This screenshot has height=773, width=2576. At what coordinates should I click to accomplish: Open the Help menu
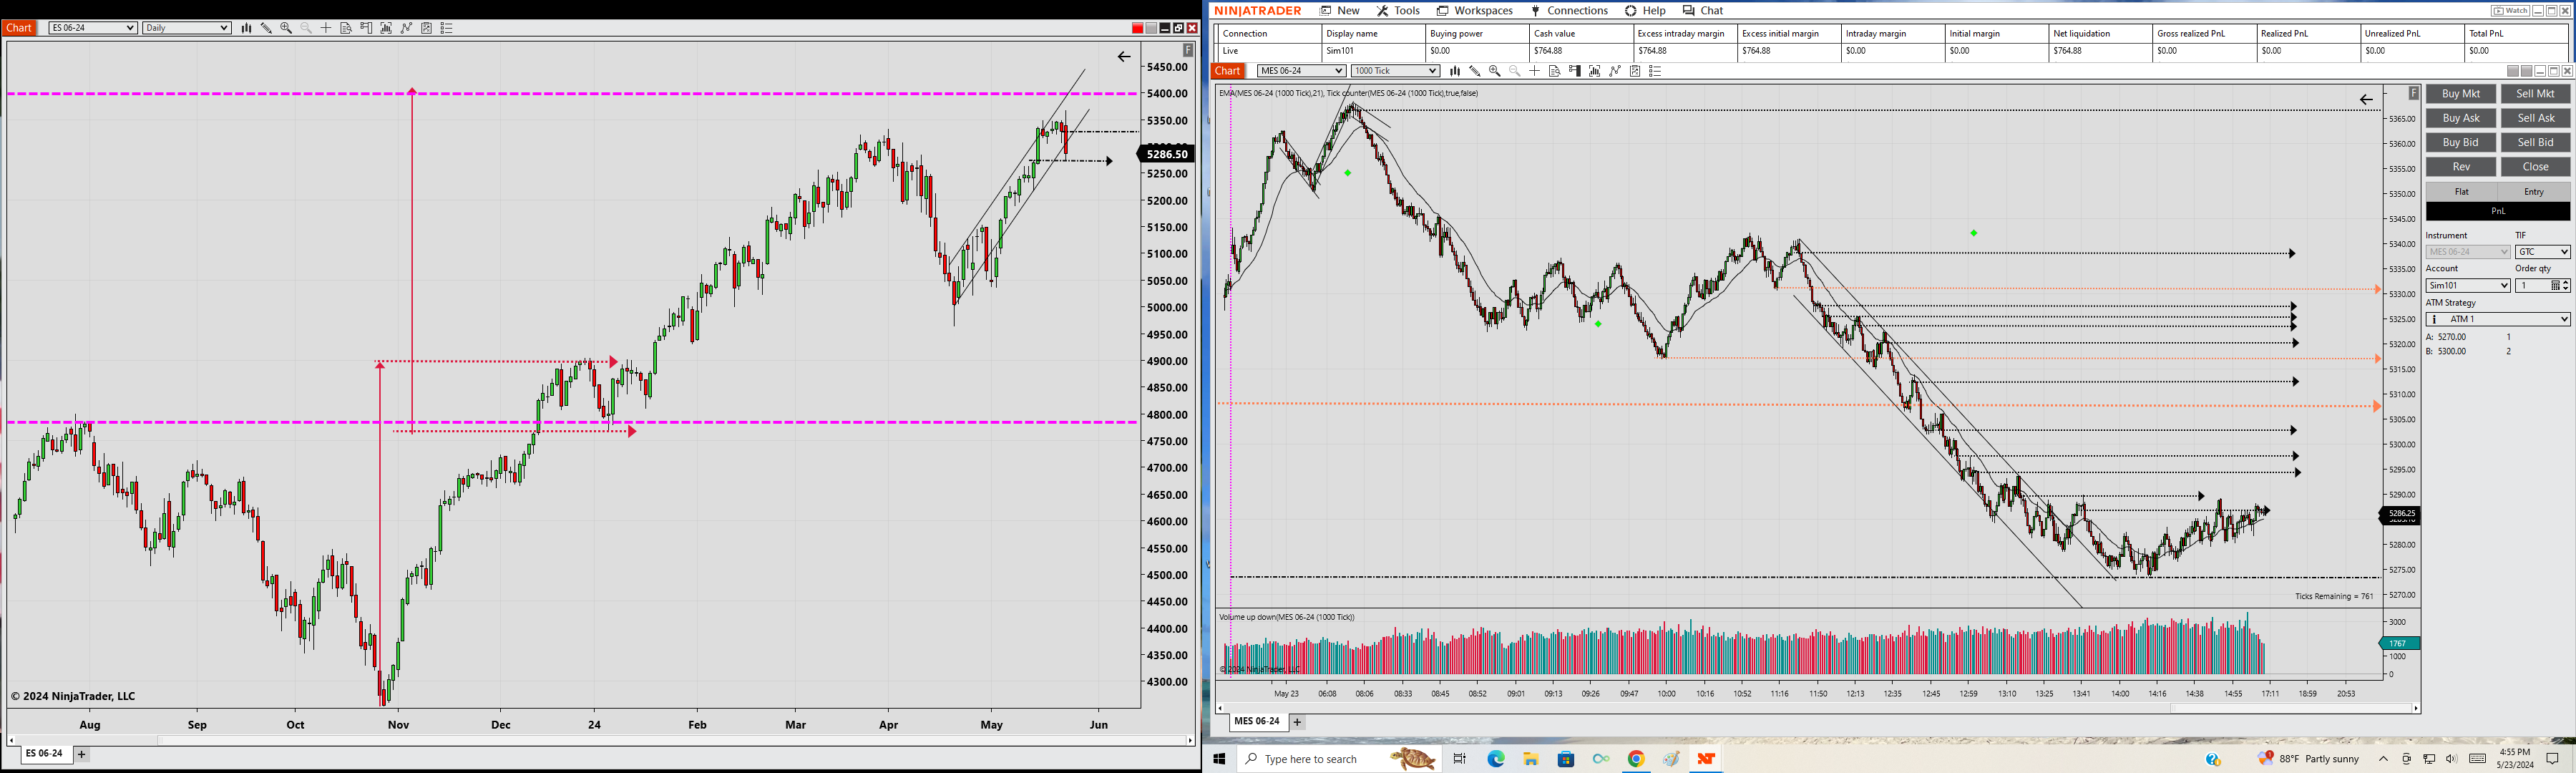point(1645,11)
